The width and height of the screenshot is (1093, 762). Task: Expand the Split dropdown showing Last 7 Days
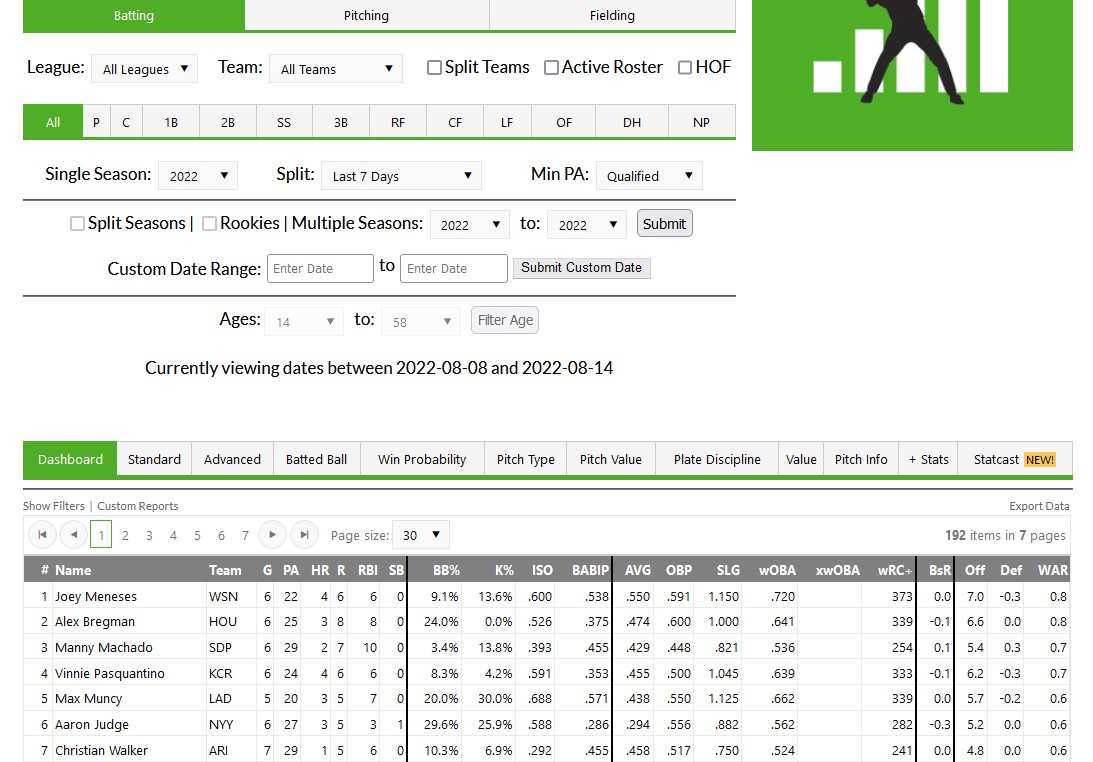401,176
